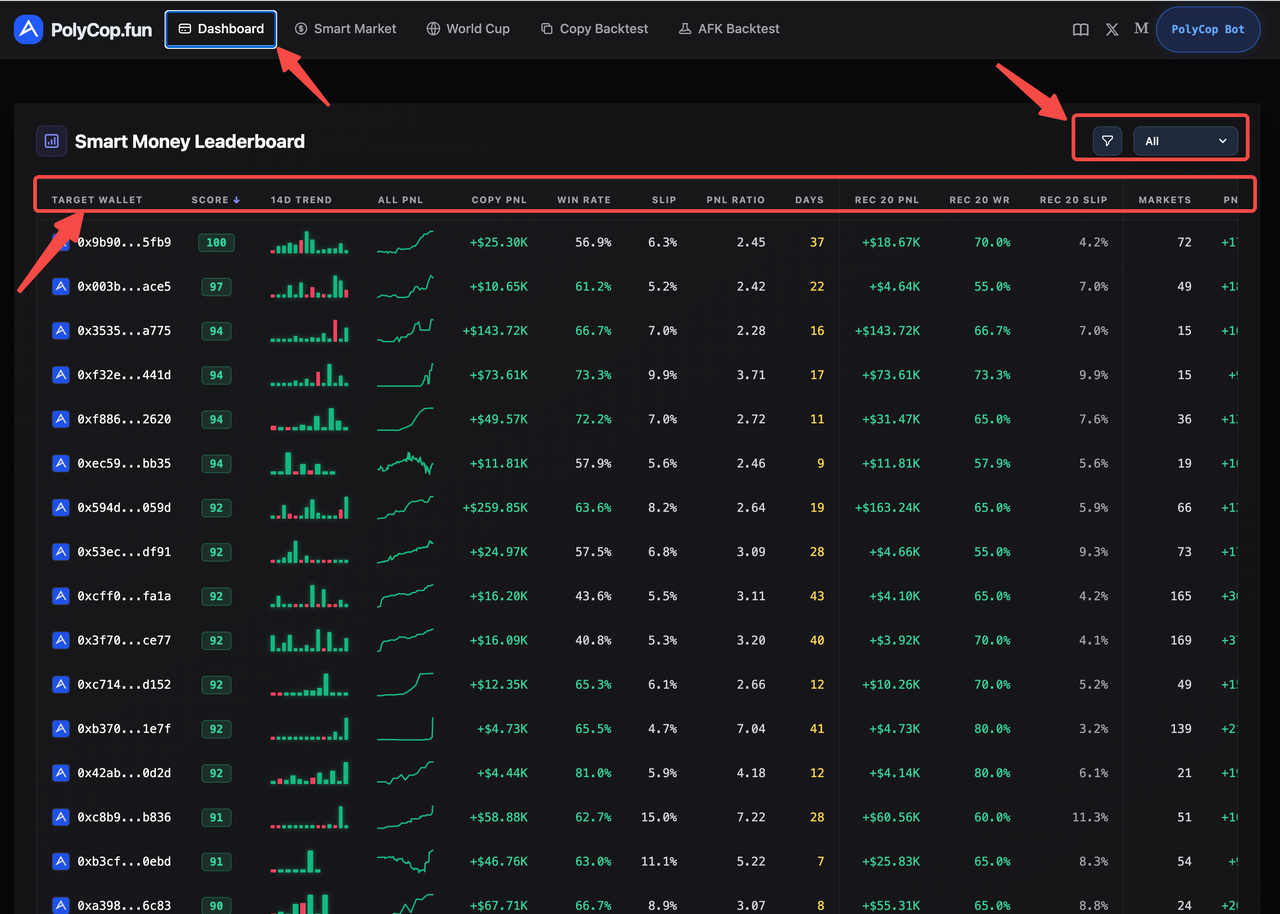Viewport: 1280px width, 914px height.
Task: Go to Copy Backtest tab
Action: point(594,29)
